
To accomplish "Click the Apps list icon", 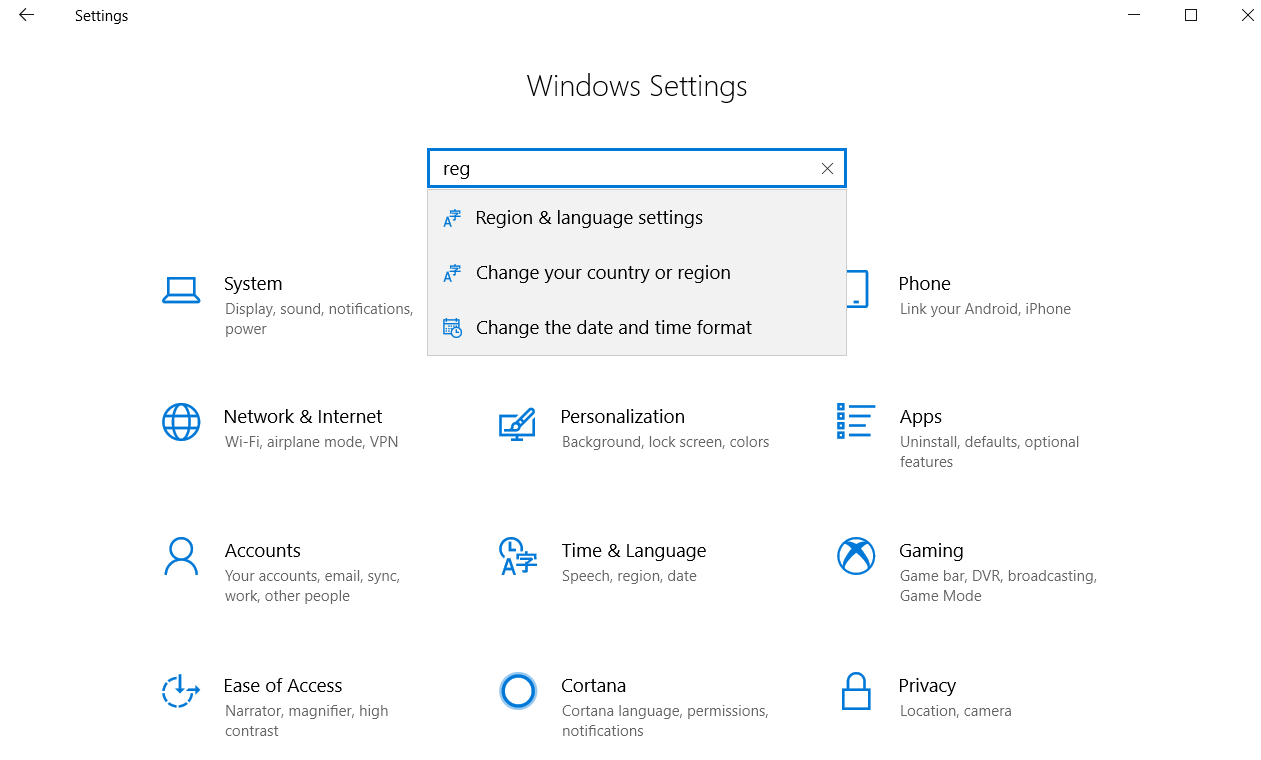I will tap(856, 421).
